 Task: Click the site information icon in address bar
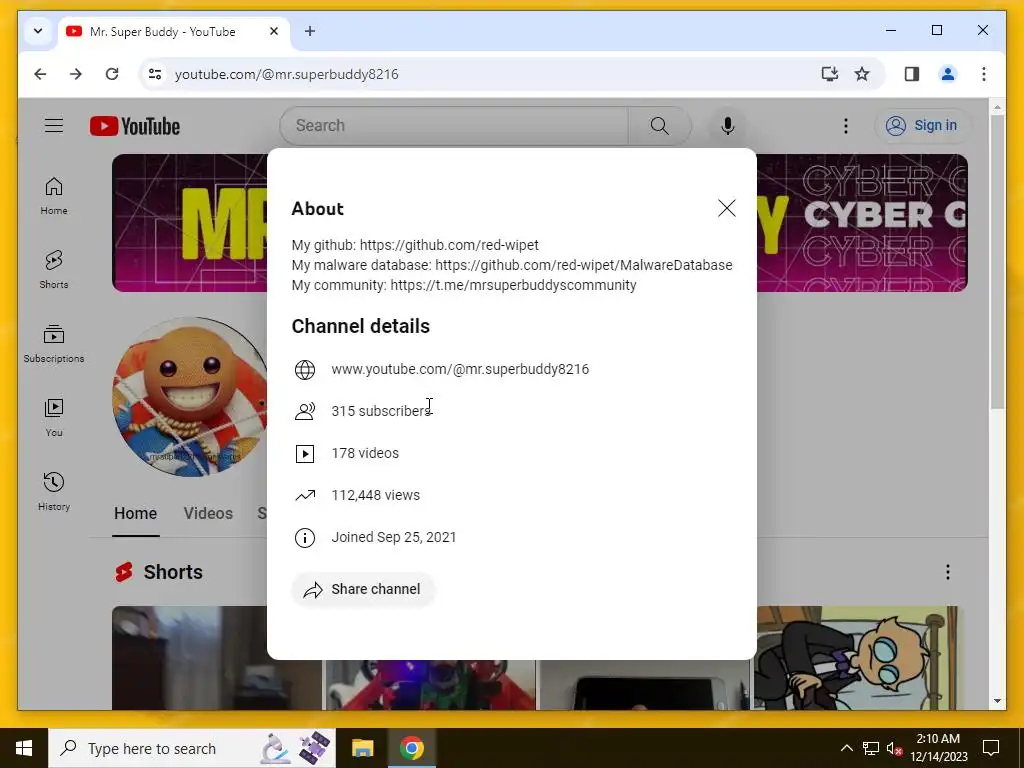point(155,74)
